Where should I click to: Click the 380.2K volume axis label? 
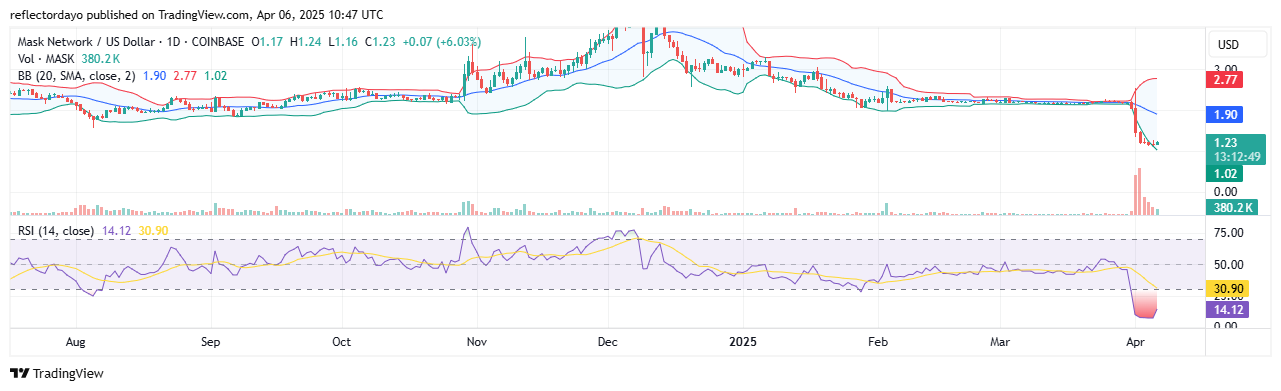coord(1233,208)
